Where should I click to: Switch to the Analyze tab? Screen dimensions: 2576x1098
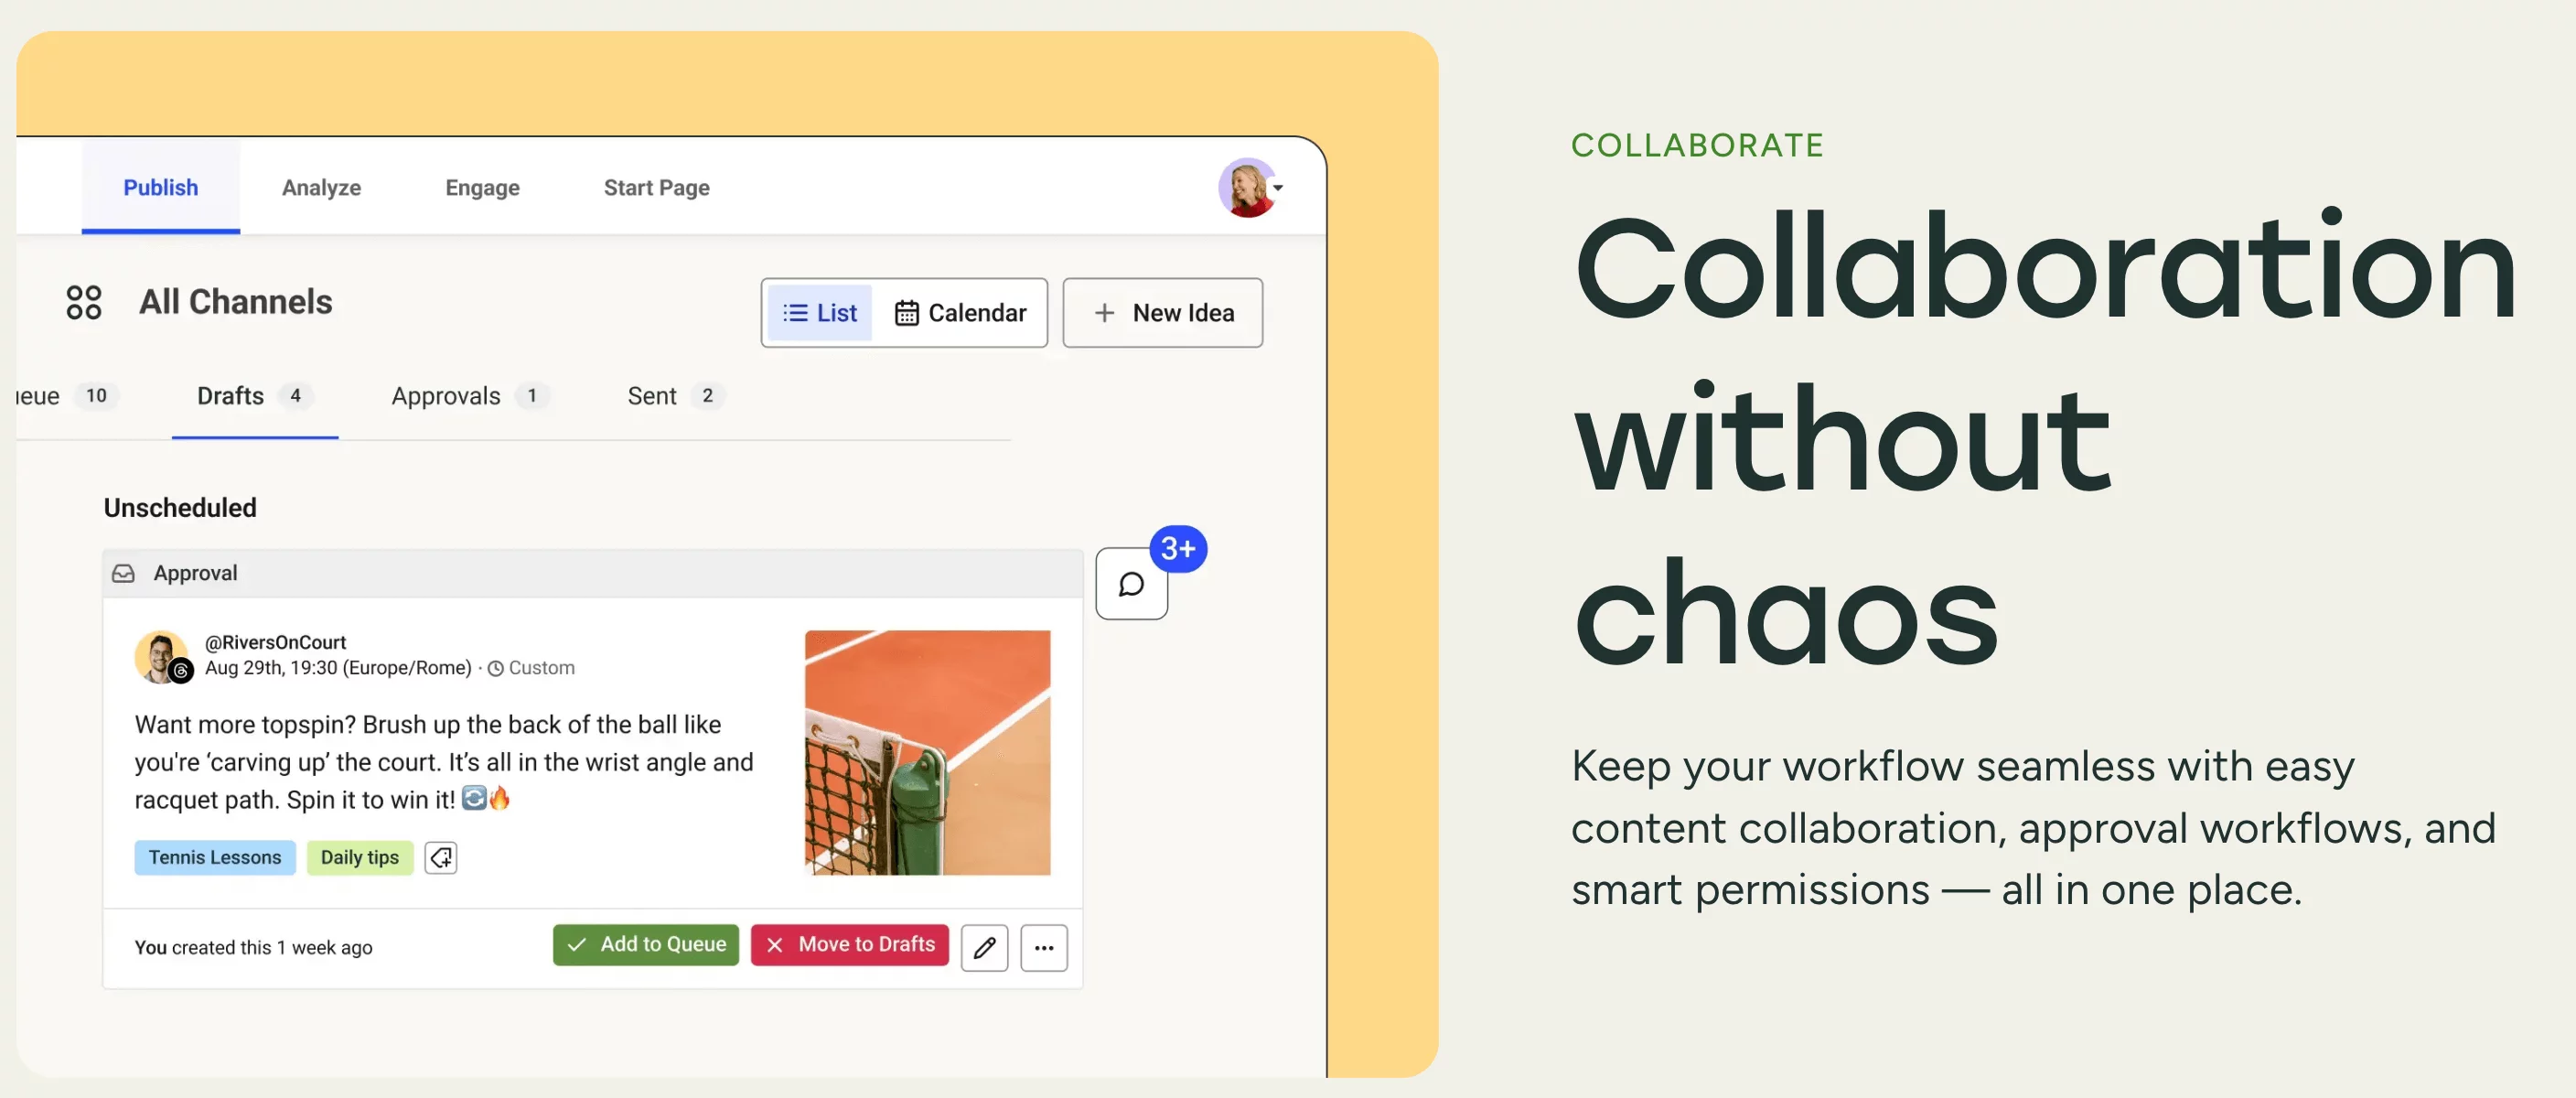coord(321,187)
